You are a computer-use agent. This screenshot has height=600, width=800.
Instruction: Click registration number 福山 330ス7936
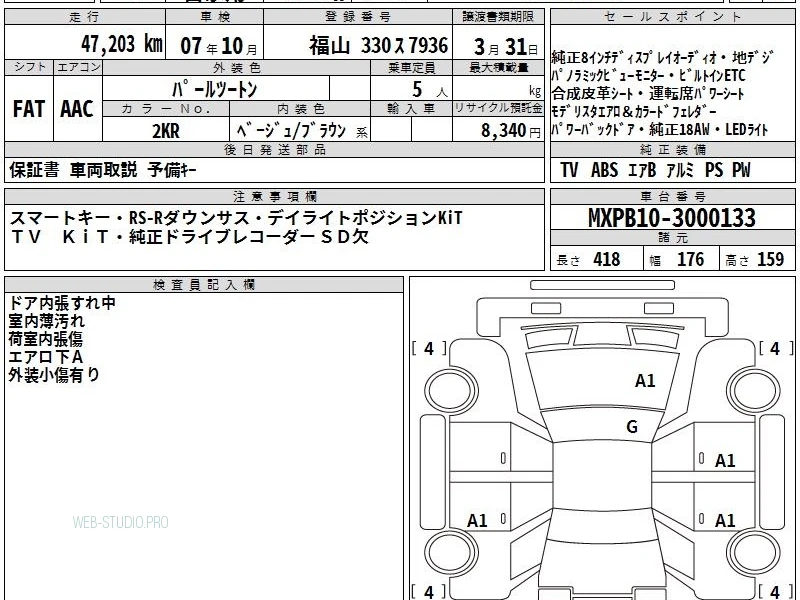378,46
